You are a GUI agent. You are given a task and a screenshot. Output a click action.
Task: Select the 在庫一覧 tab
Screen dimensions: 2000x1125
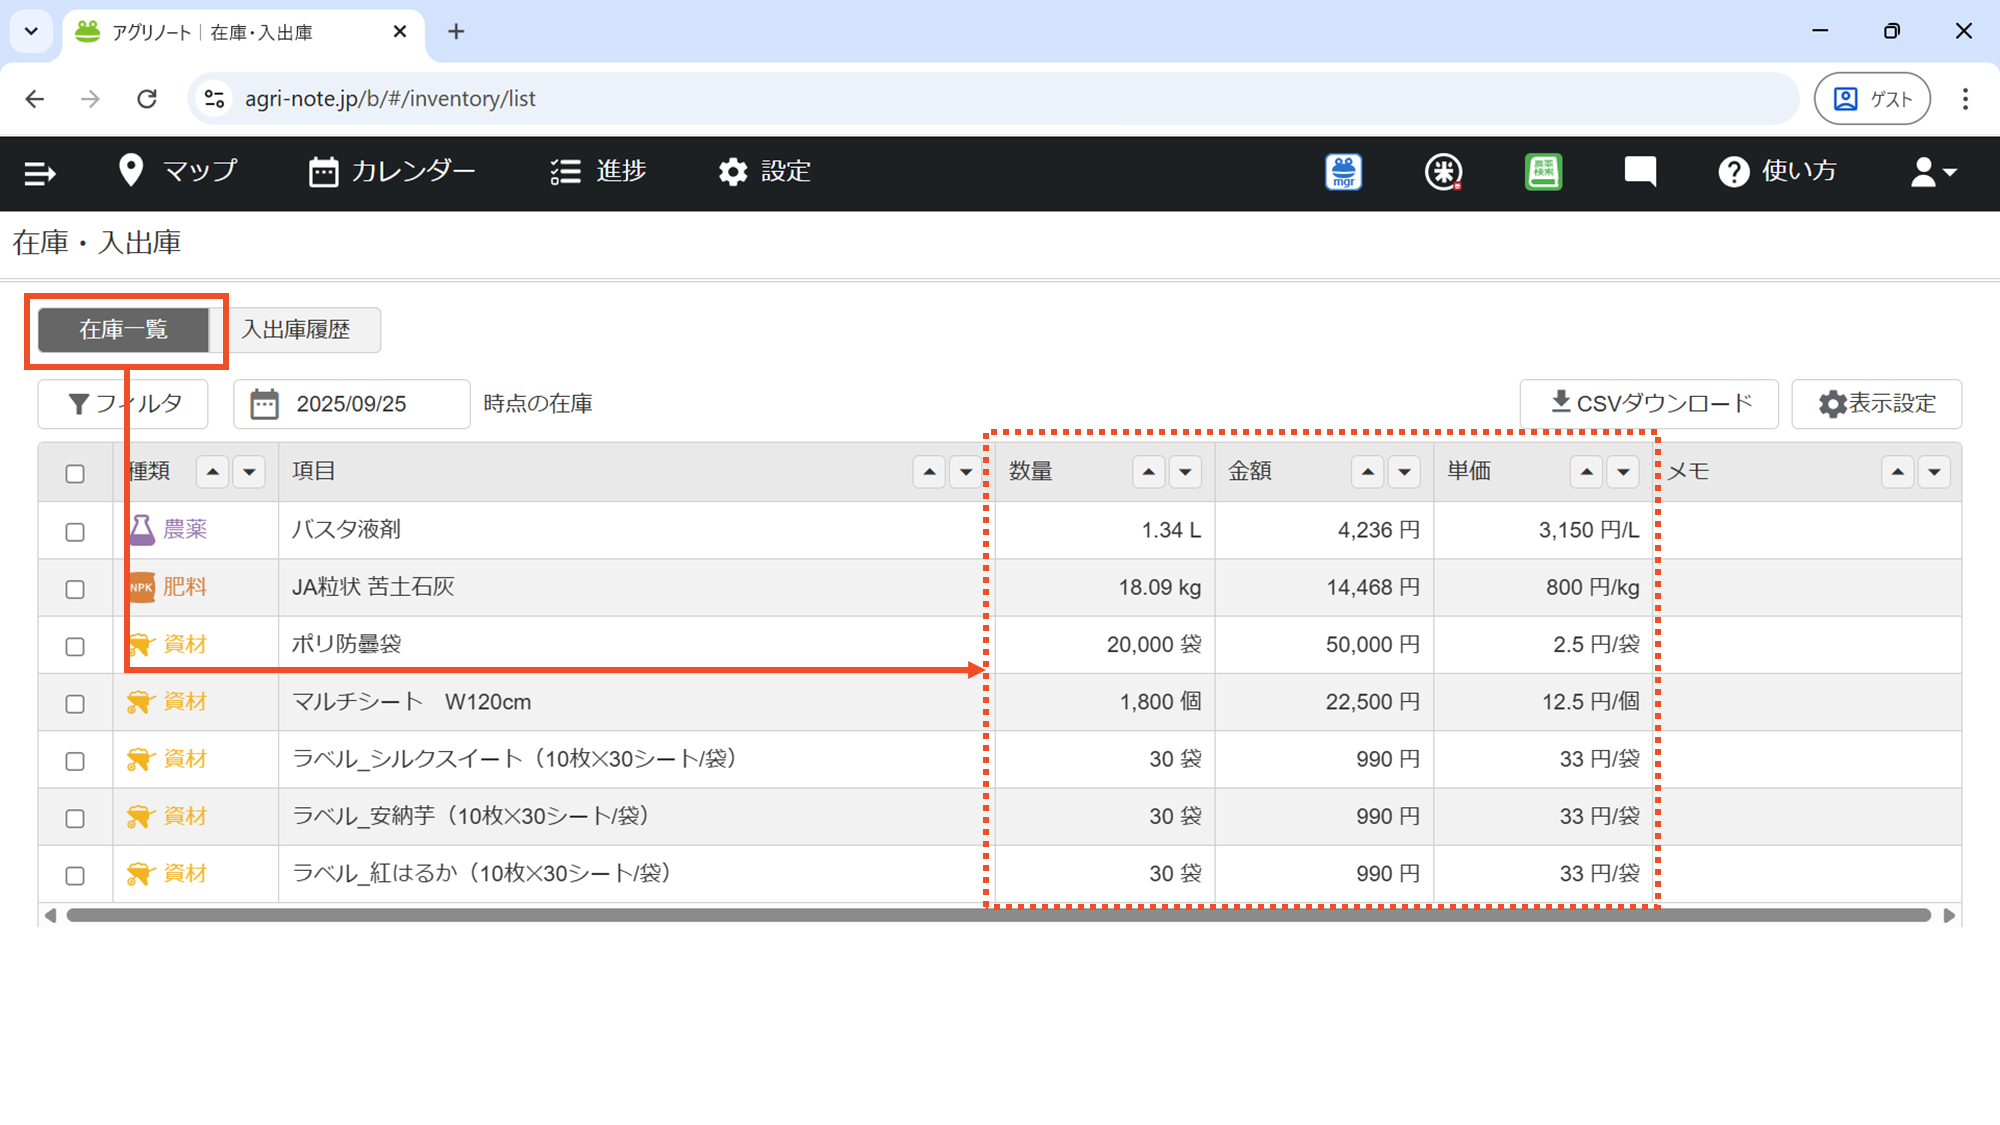[123, 330]
